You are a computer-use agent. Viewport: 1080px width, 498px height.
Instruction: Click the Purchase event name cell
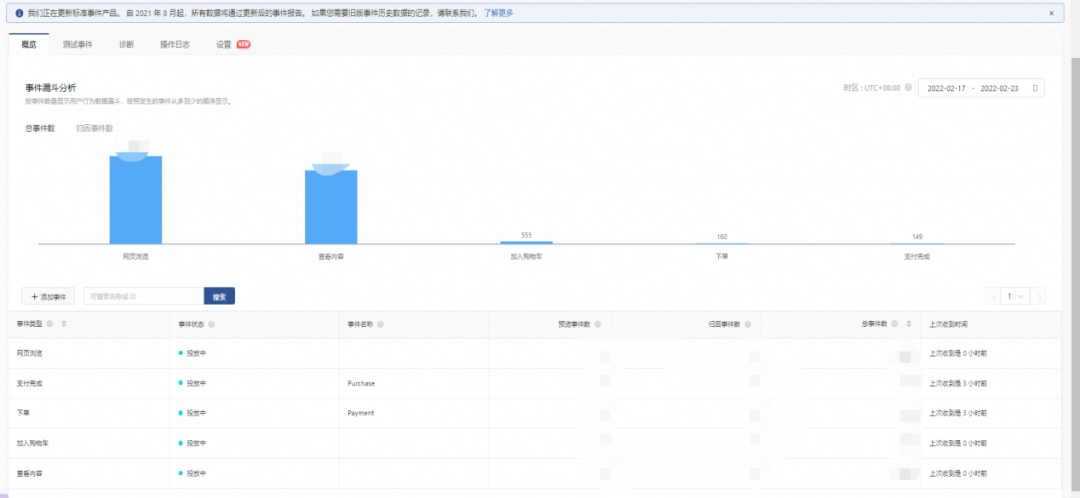(x=362, y=384)
